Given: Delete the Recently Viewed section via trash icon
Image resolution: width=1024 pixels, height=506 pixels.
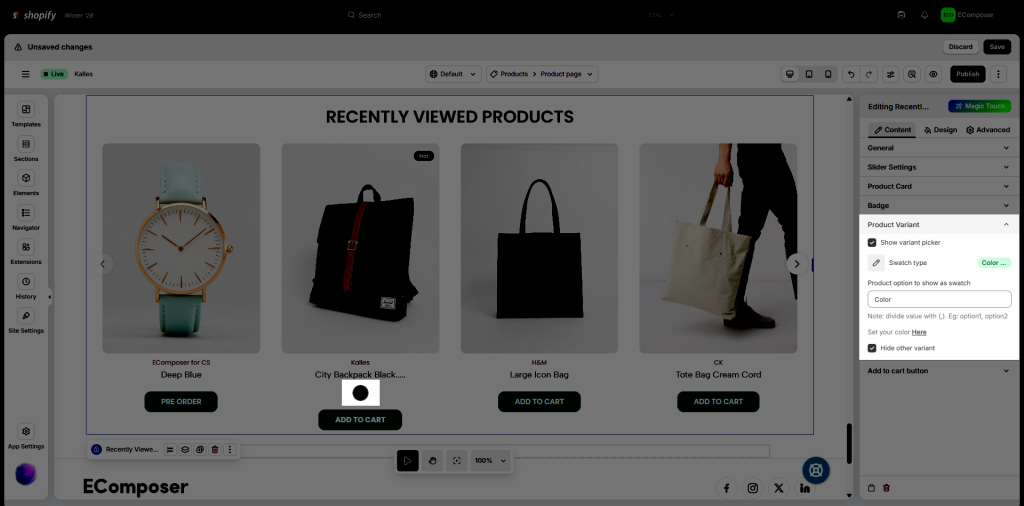Looking at the screenshot, I should point(214,450).
